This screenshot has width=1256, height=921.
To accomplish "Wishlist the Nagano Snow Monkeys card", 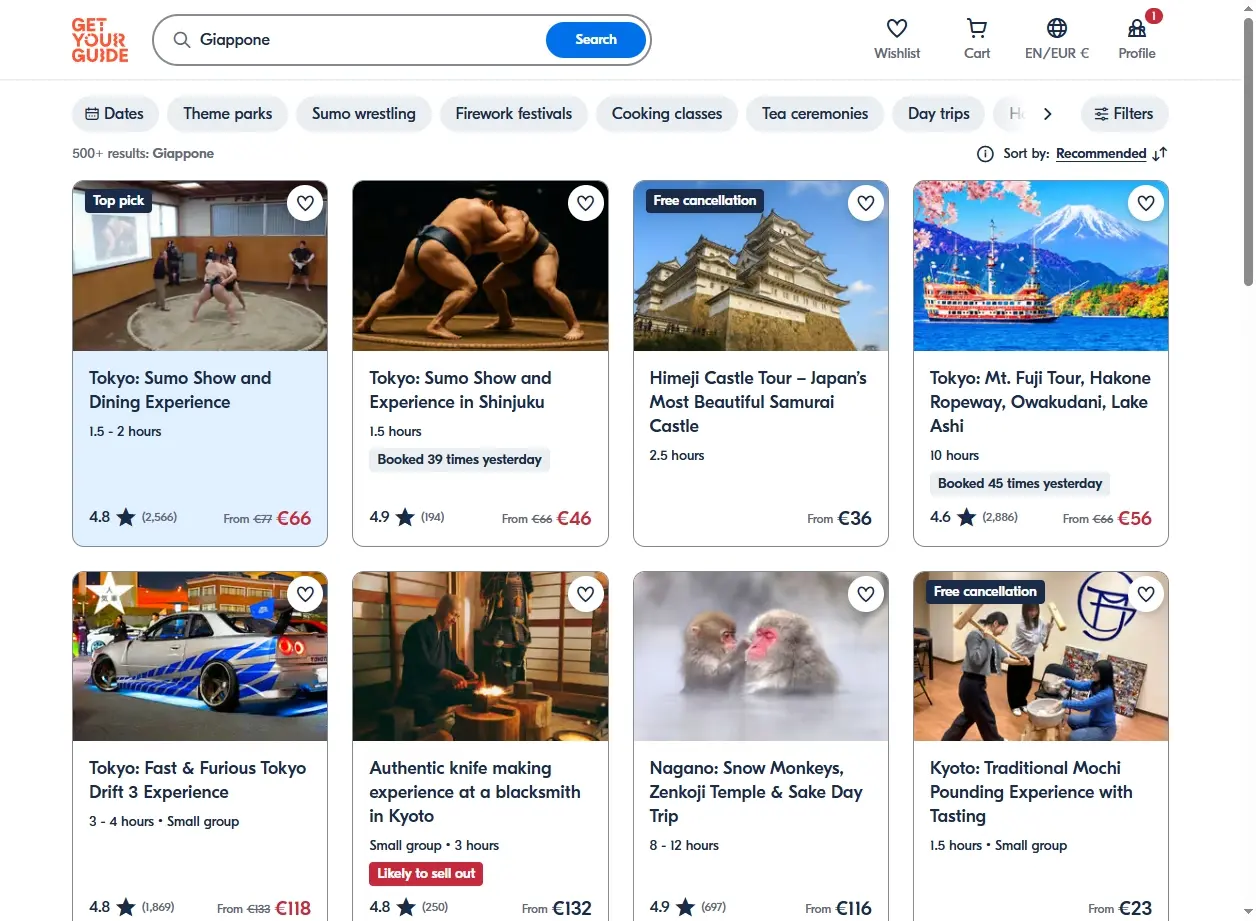I will pos(866,594).
